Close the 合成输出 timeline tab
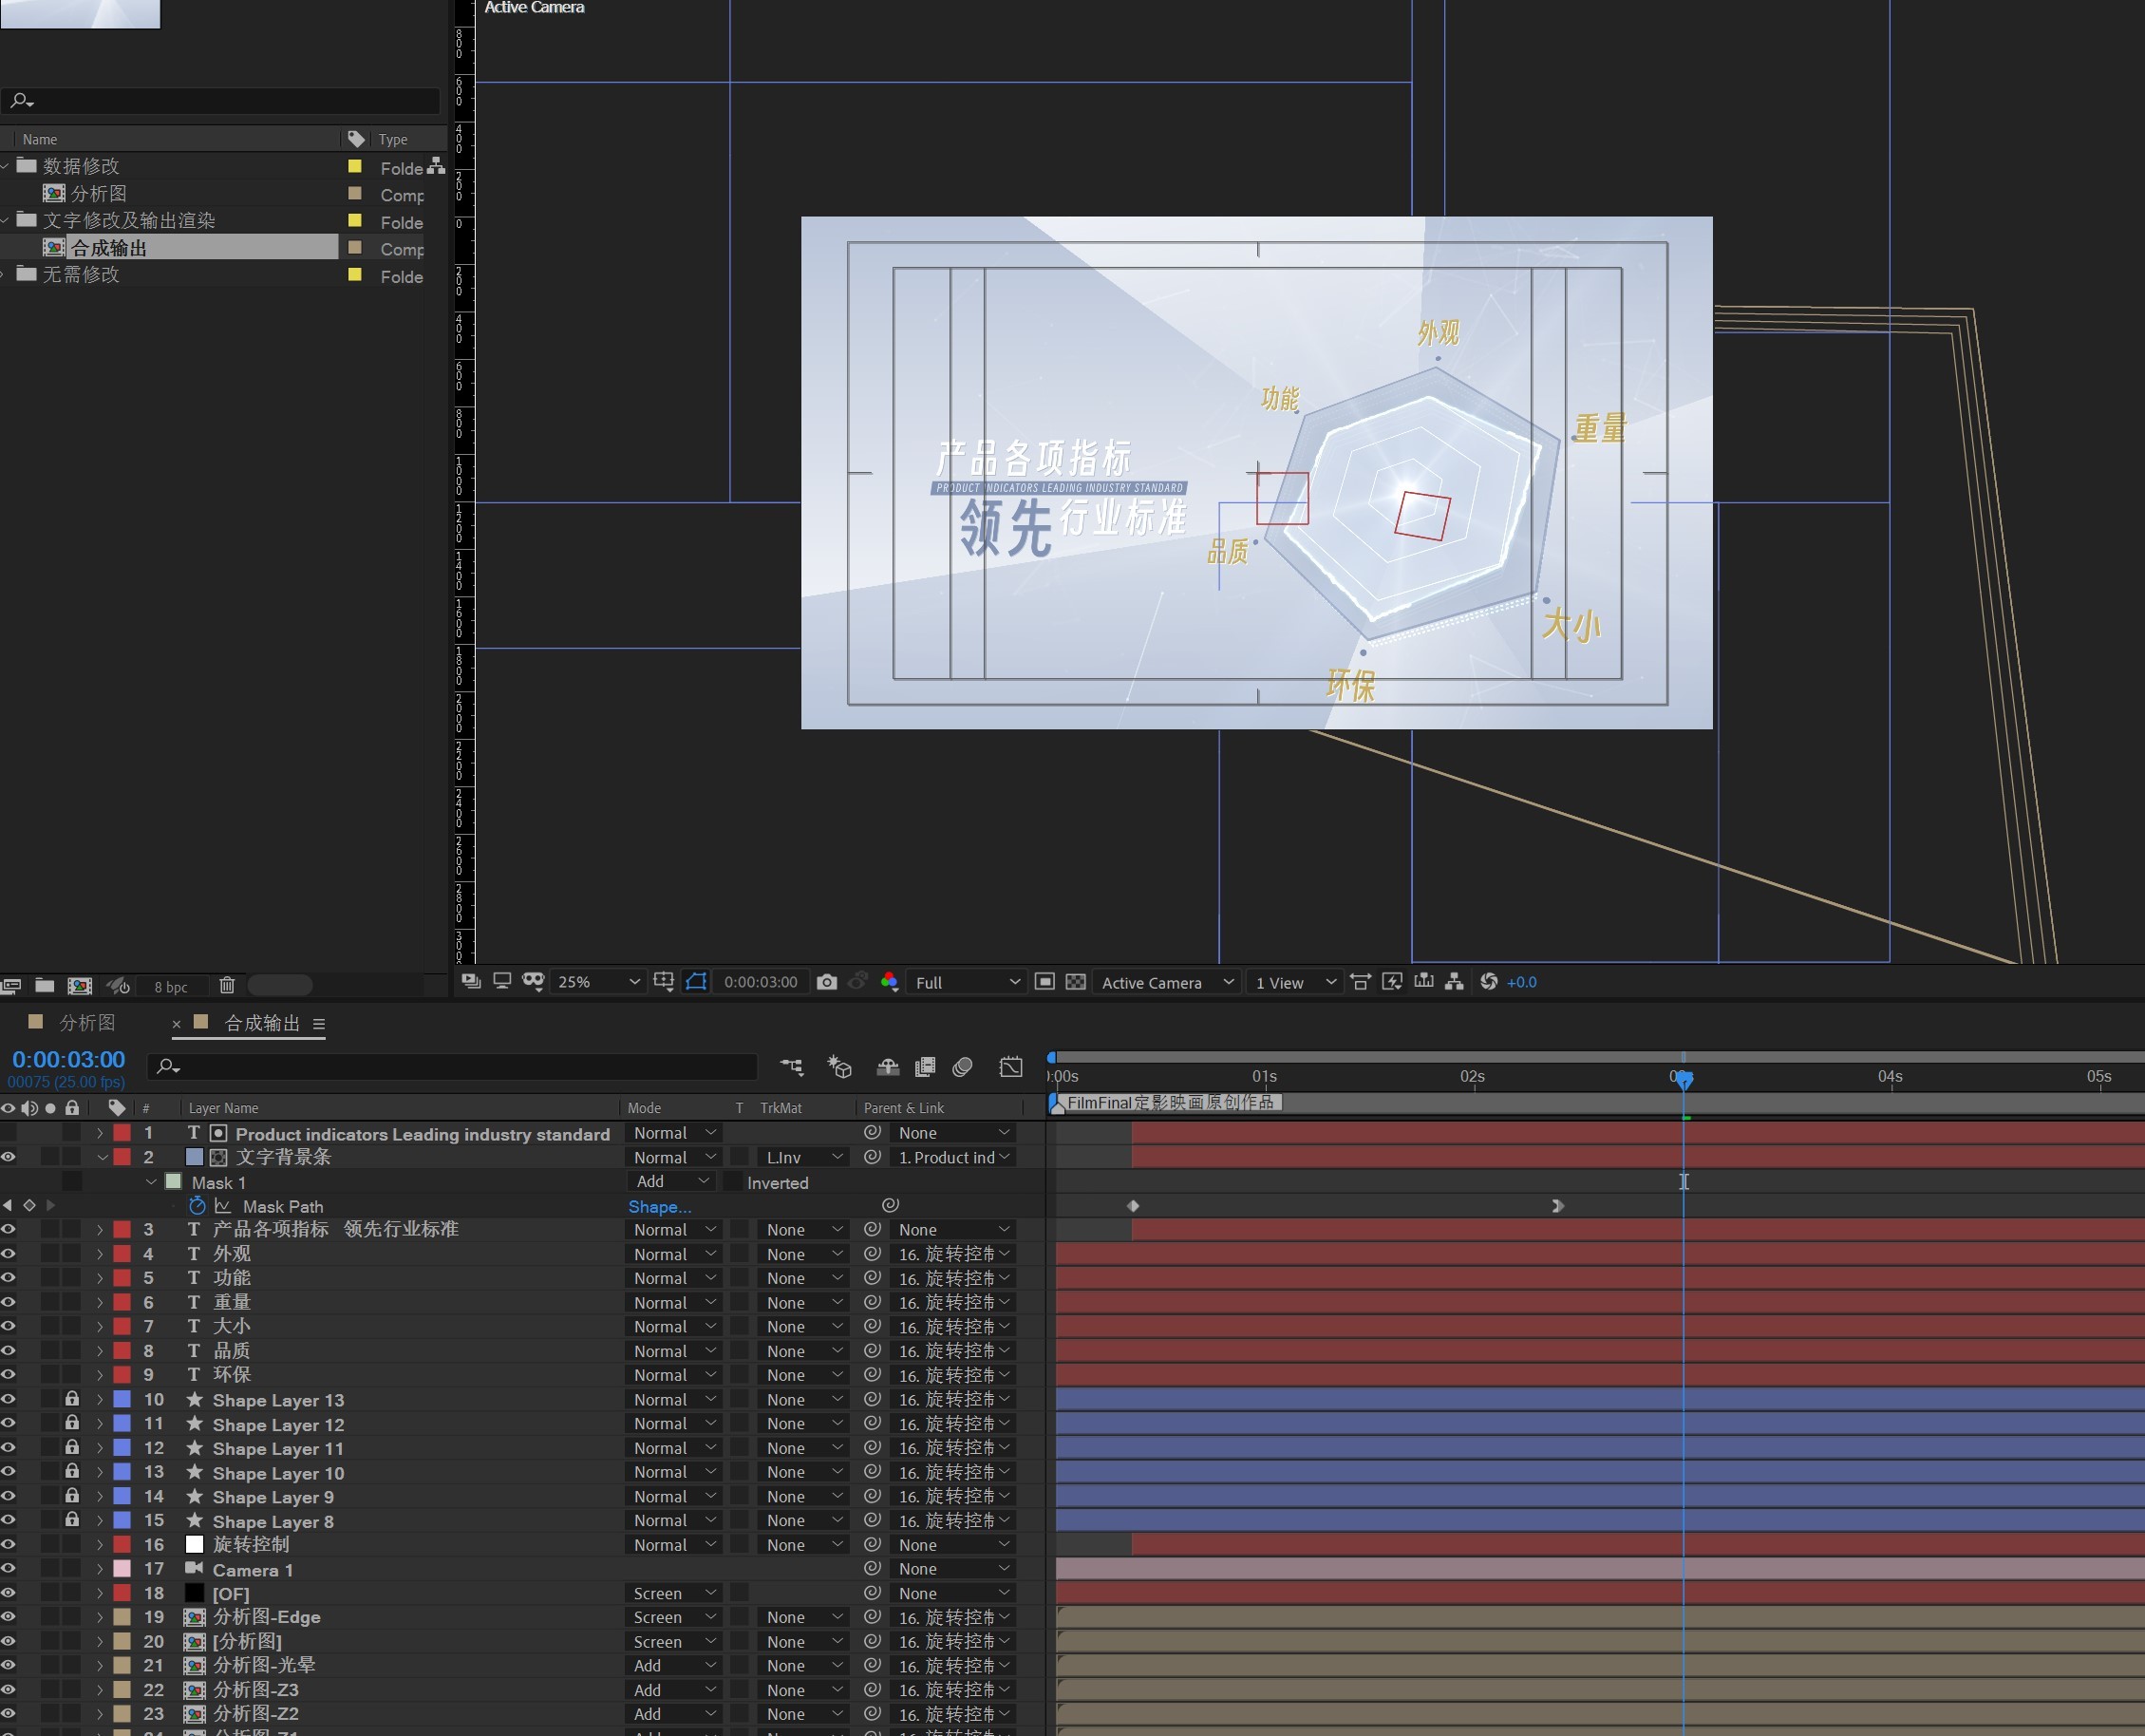2145x1736 pixels. (177, 1023)
